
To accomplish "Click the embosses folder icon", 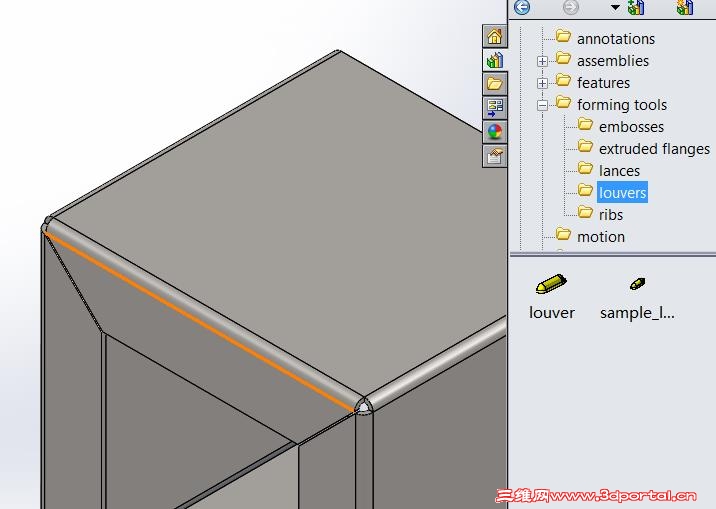I will pos(585,124).
